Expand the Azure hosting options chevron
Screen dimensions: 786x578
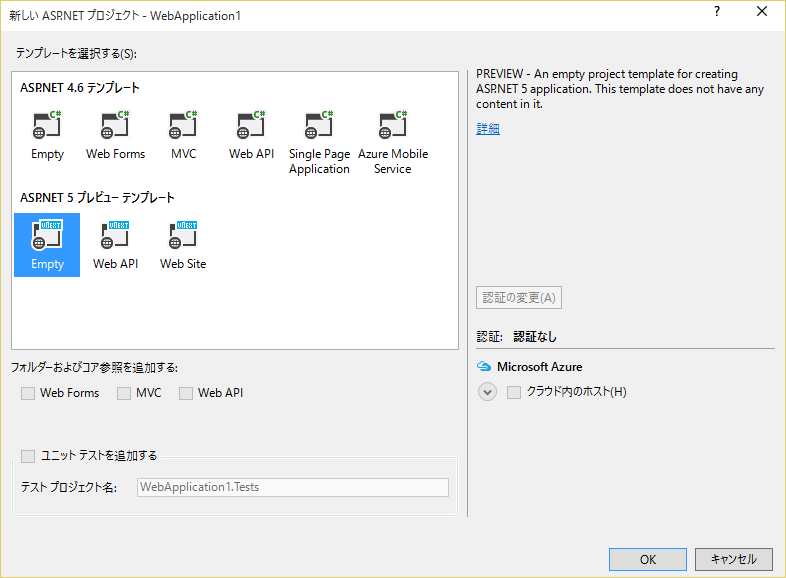487,392
